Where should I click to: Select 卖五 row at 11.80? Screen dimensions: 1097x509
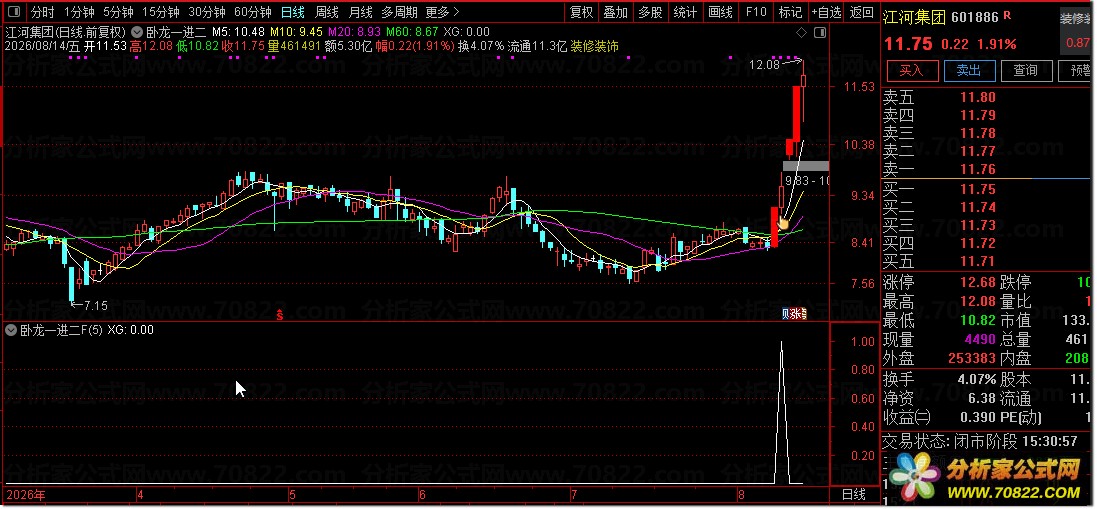(986, 97)
